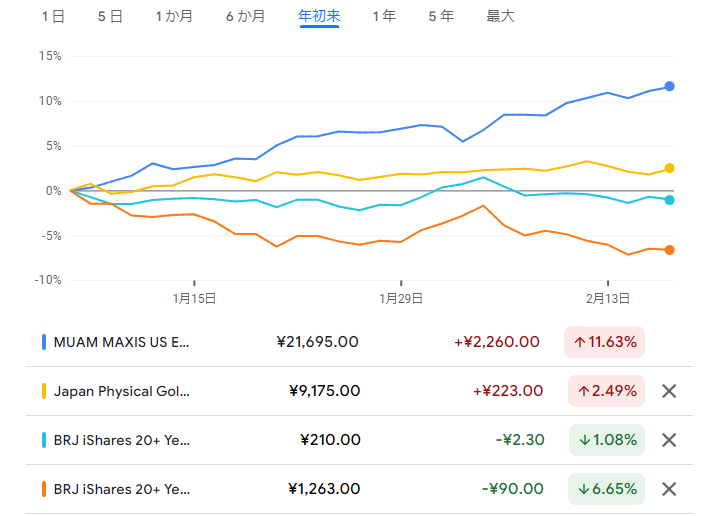Screen dimensions: 713x516
Task: Click the orange line endpoint dot
Action: tap(669, 250)
